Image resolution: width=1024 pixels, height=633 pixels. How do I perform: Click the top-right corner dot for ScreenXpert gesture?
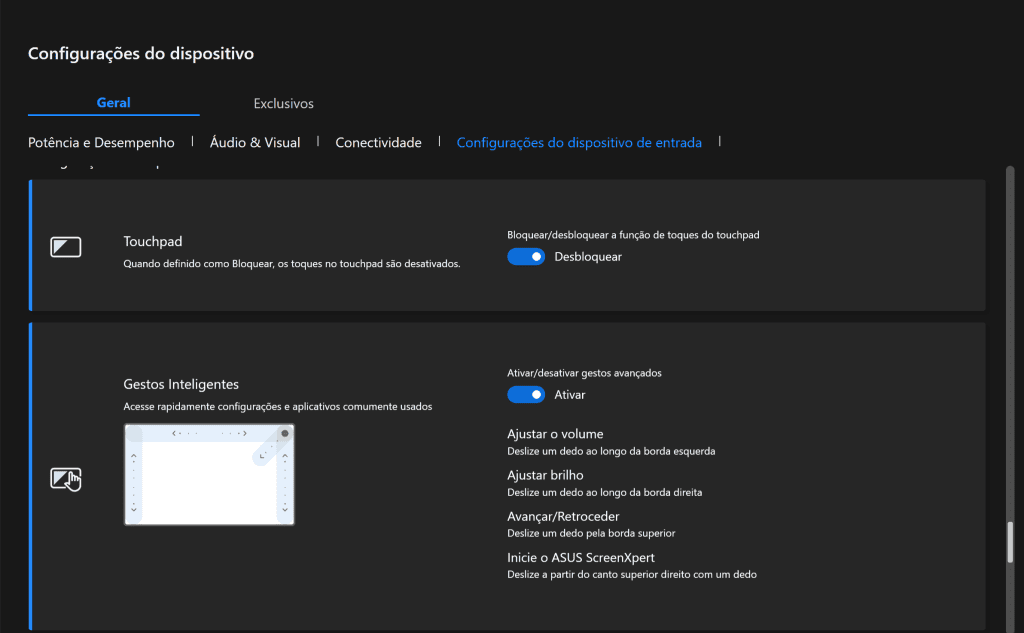(284, 433)
